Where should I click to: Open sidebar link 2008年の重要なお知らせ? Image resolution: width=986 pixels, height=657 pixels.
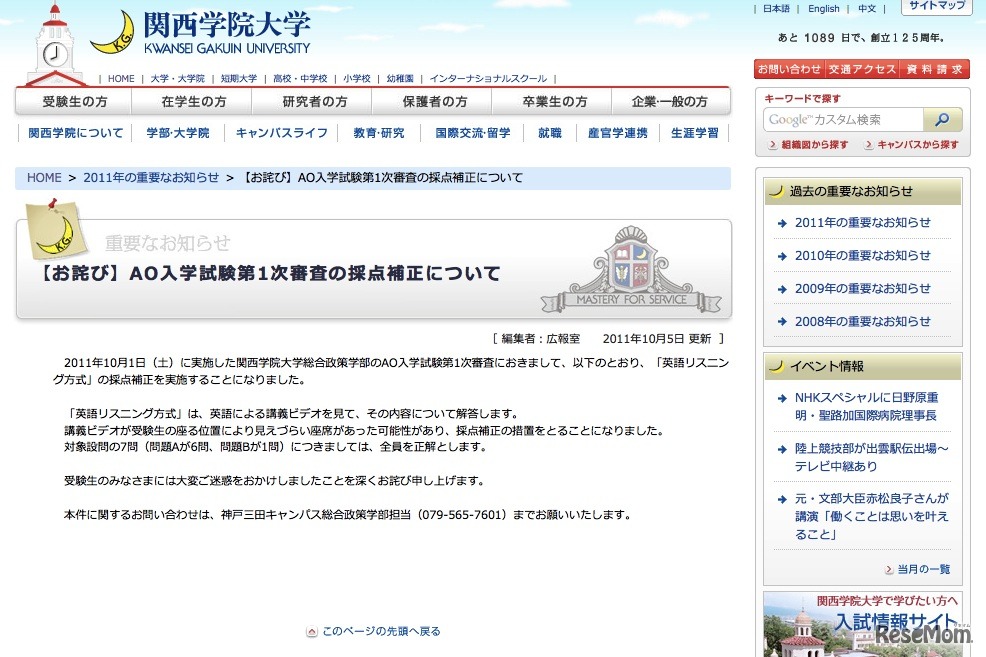click(863, 322)
